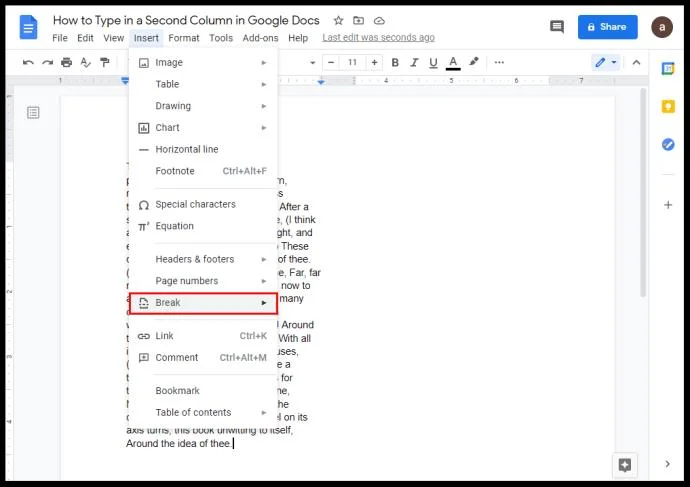
Task: Insert a Horizontal line
Action: [x=203, y=149]
